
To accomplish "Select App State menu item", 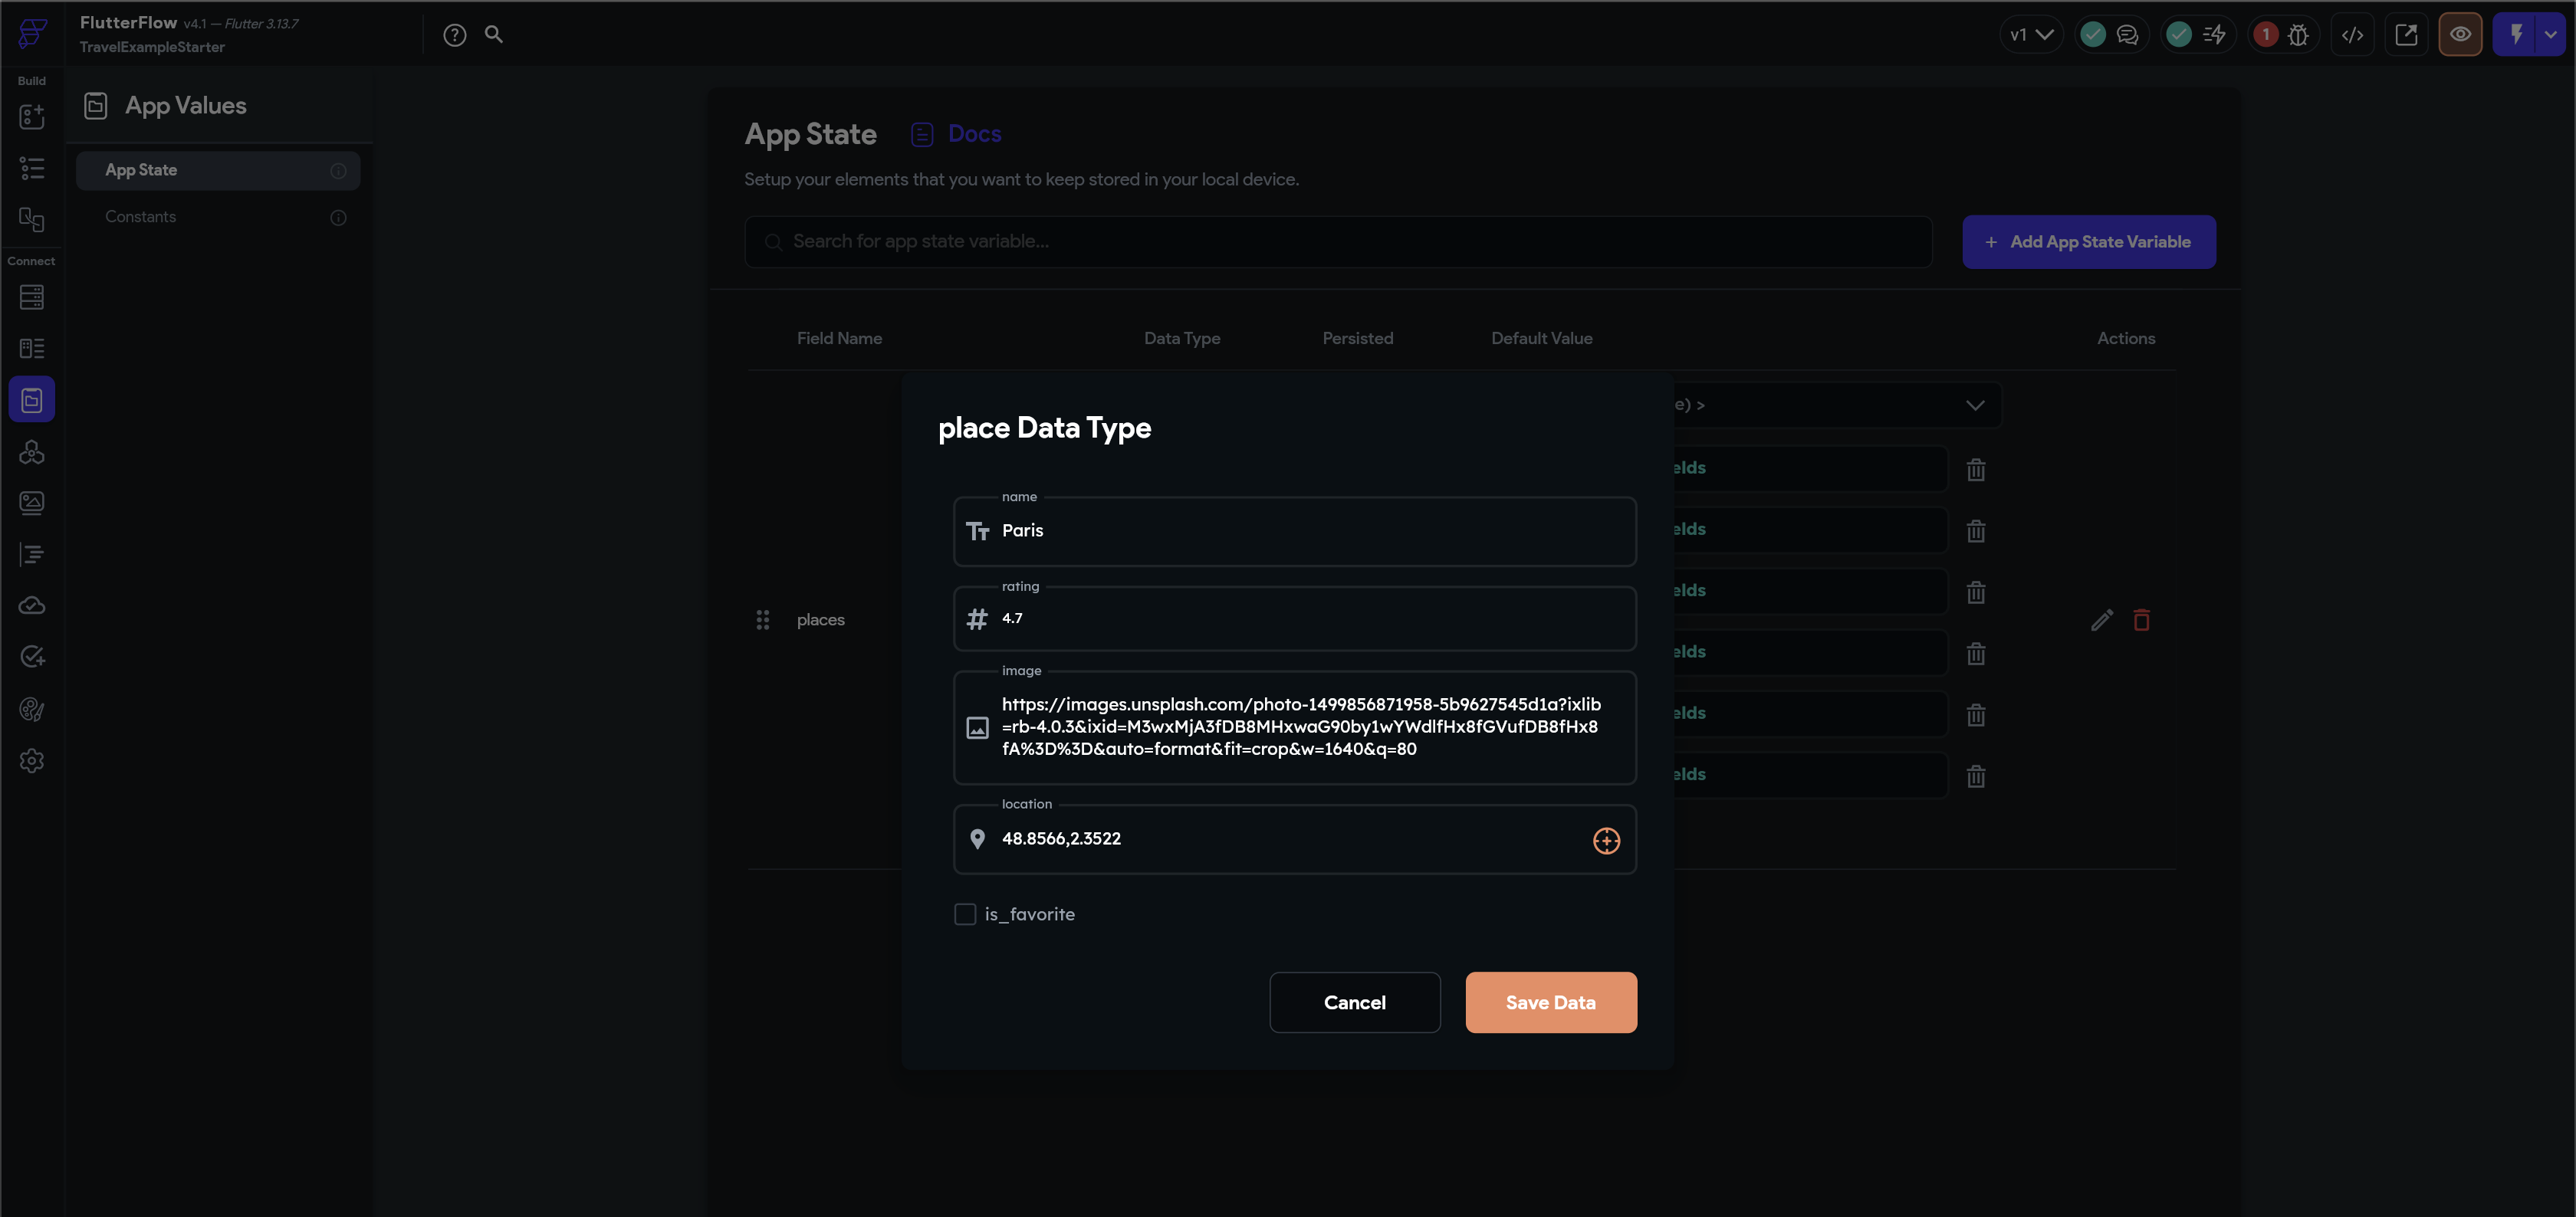I will click(x=141, y=170).
